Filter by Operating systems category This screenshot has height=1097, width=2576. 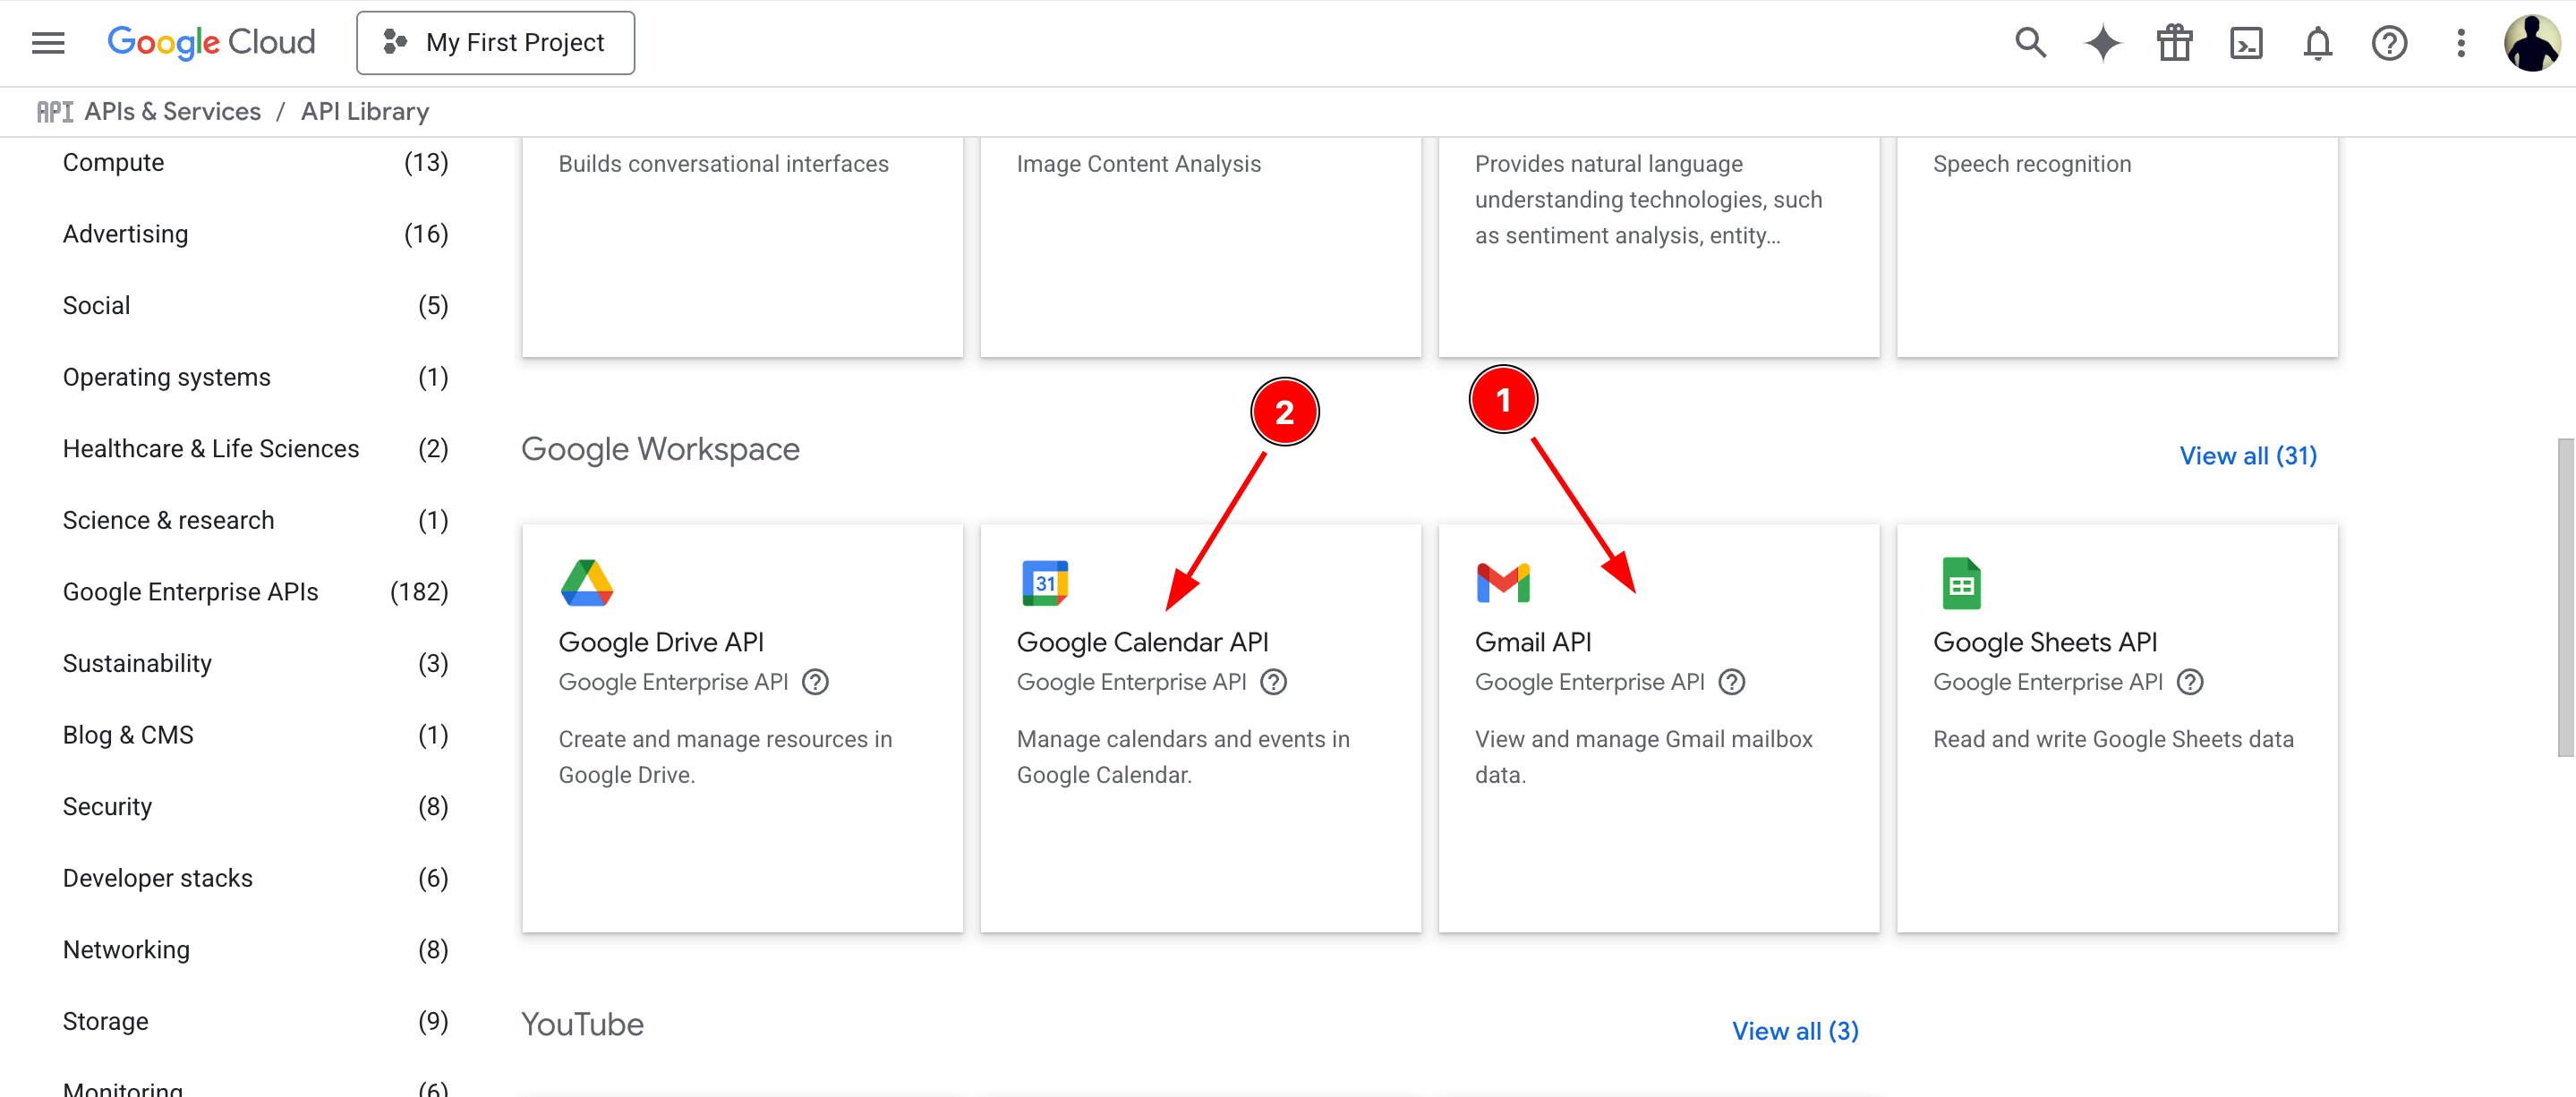click(x=255, y=378)
